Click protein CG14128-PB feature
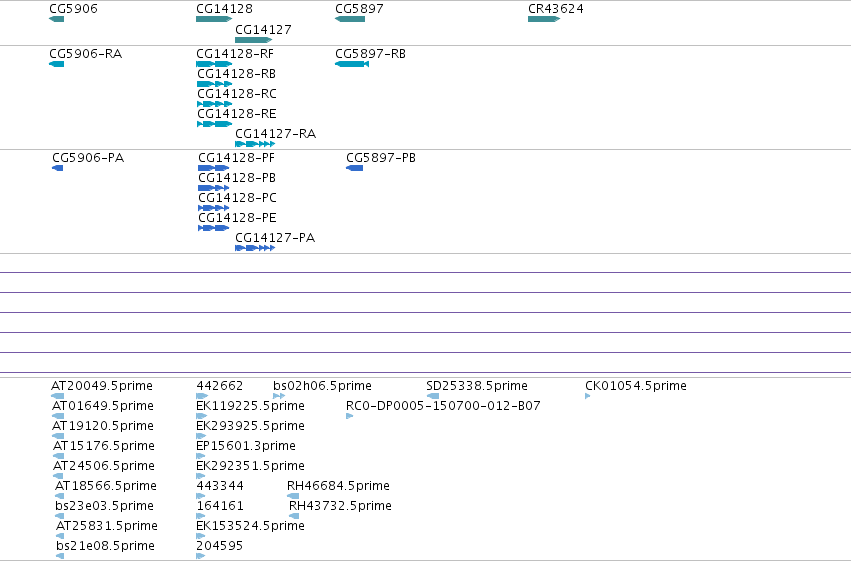Screen dimensions: 851x561 (x=214, y=188)
